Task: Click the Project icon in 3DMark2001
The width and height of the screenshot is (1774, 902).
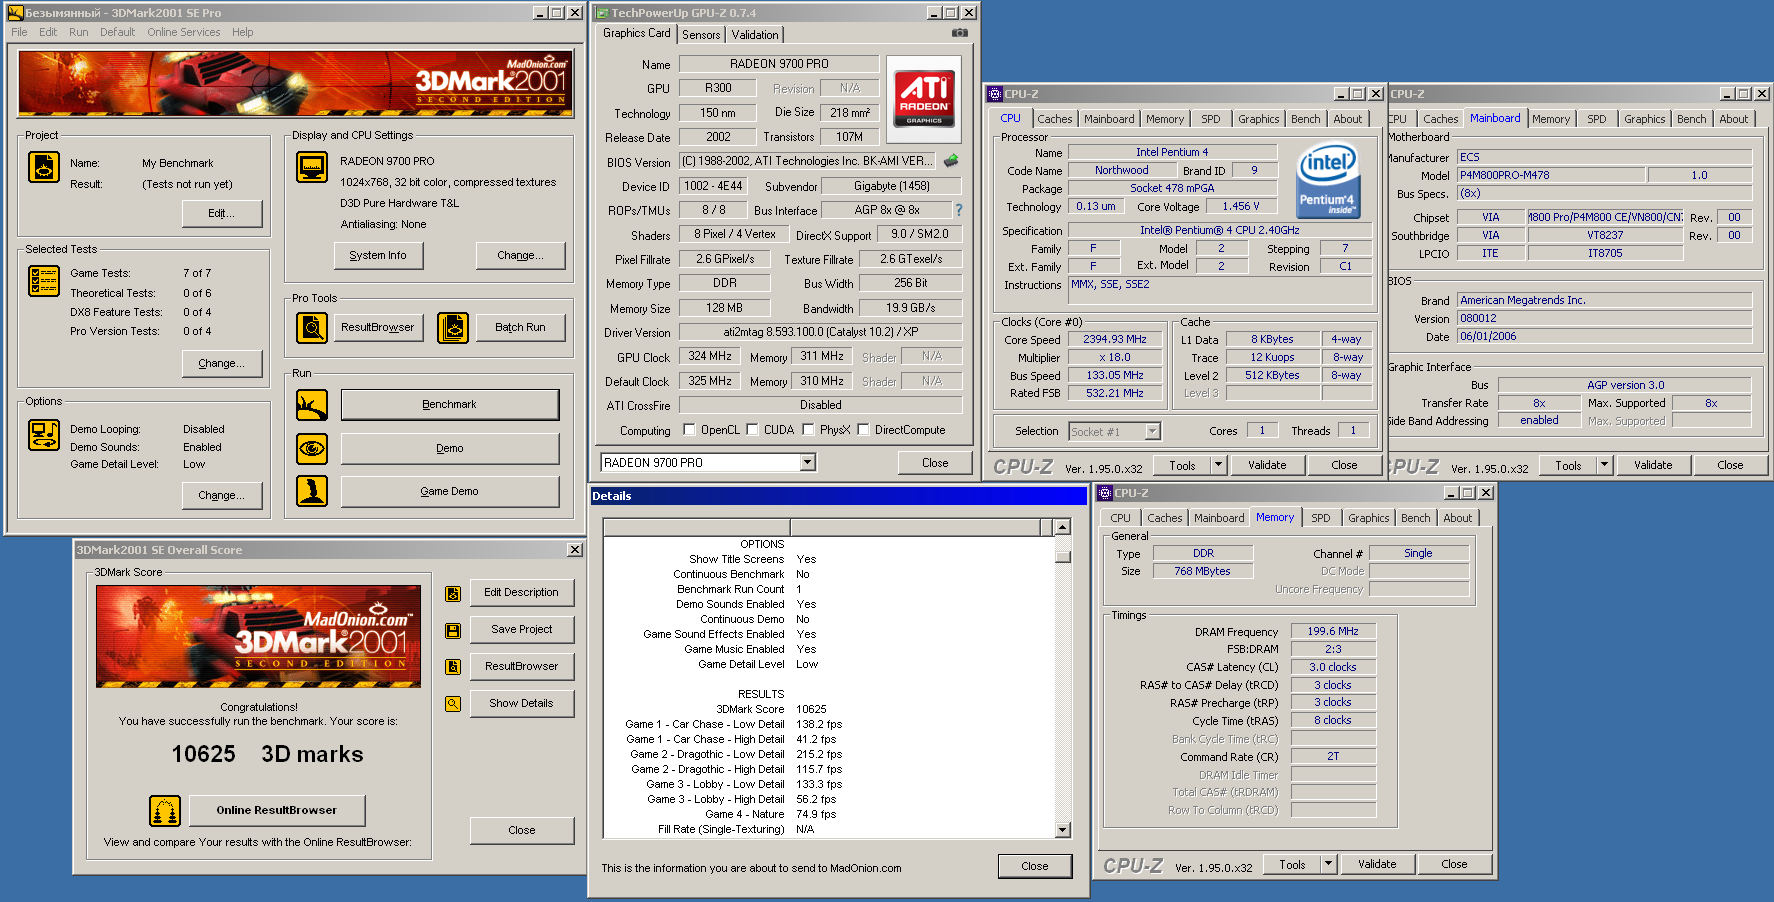Action: 43,167
